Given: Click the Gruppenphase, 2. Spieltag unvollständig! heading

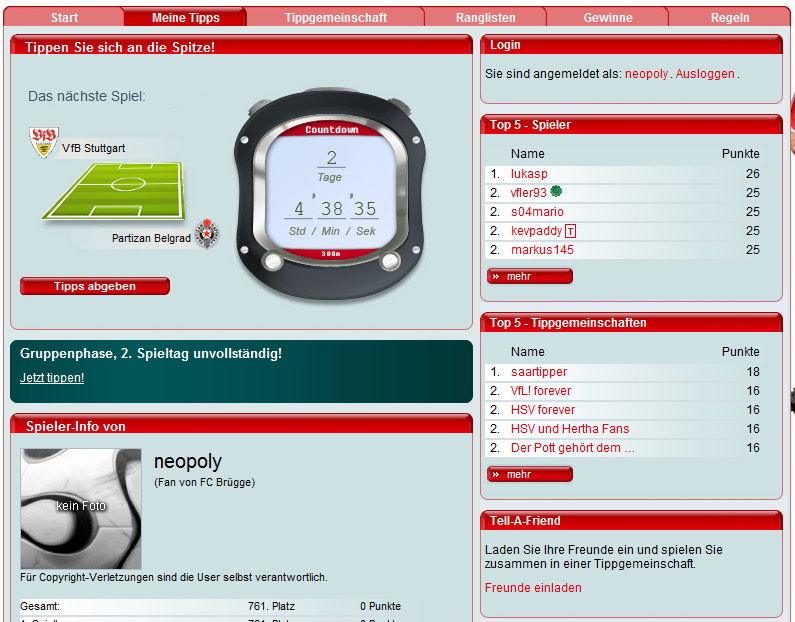Looking at the screenshot, I should pyautogui.click(x=151, y=354).
